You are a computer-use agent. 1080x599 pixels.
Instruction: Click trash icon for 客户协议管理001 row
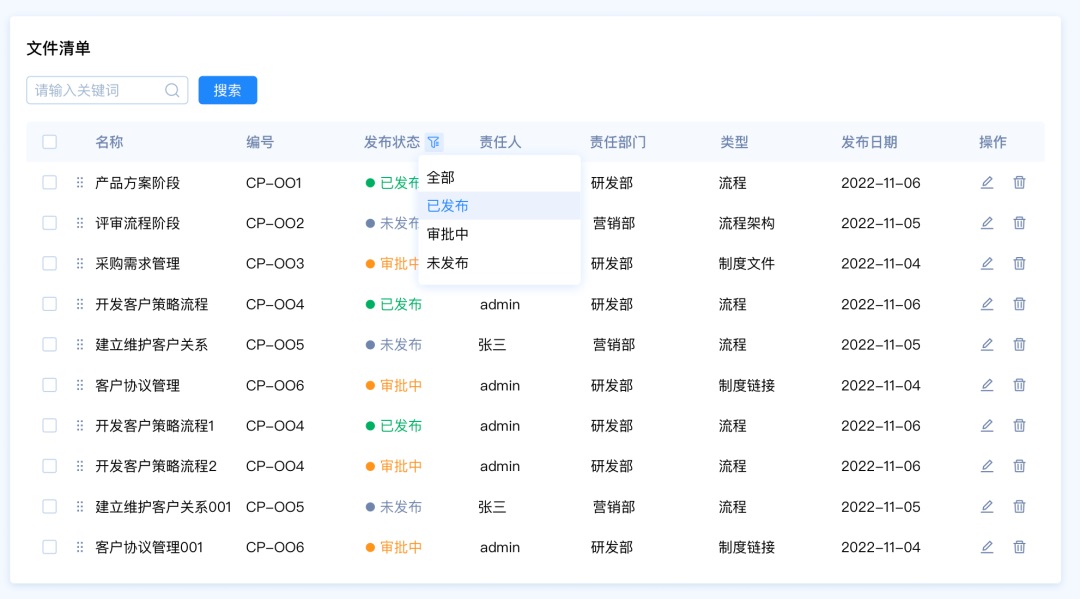tap(1019, 547)
